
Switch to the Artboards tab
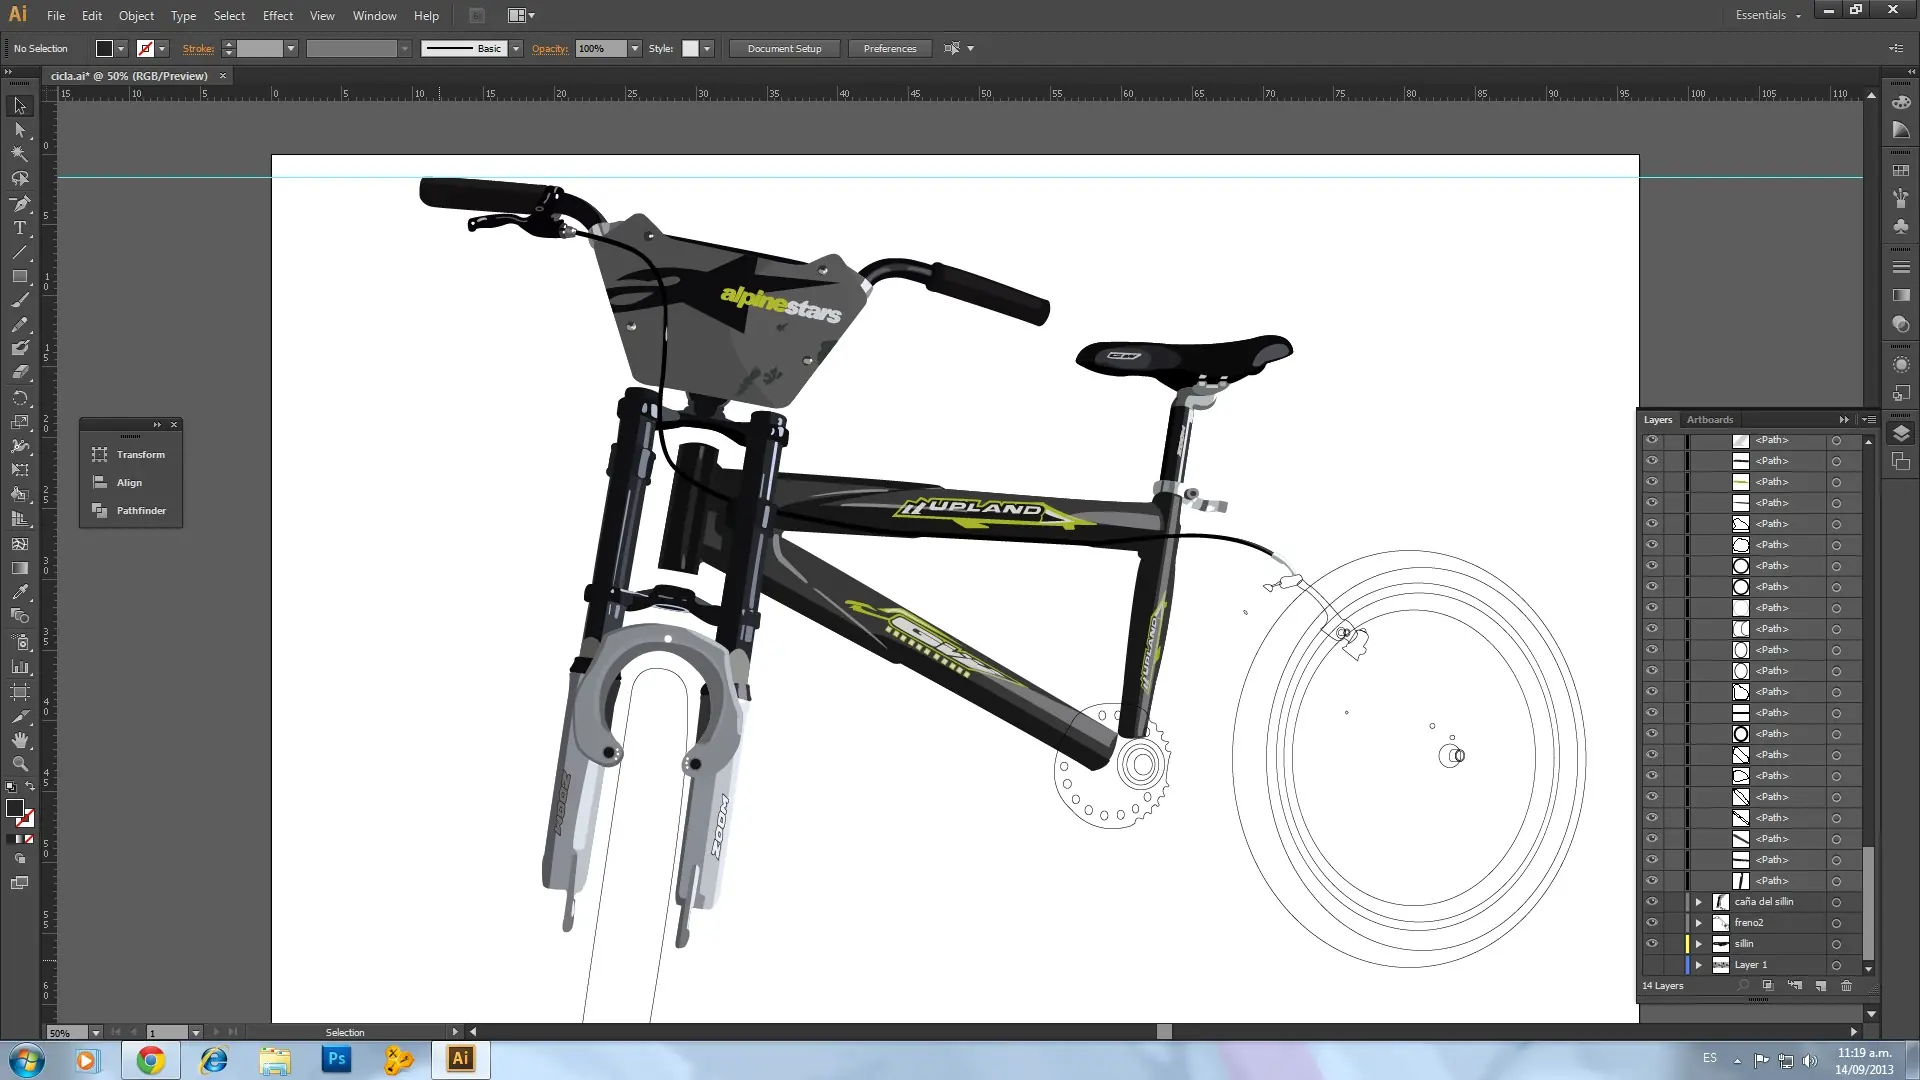[x=1709, y=420]
